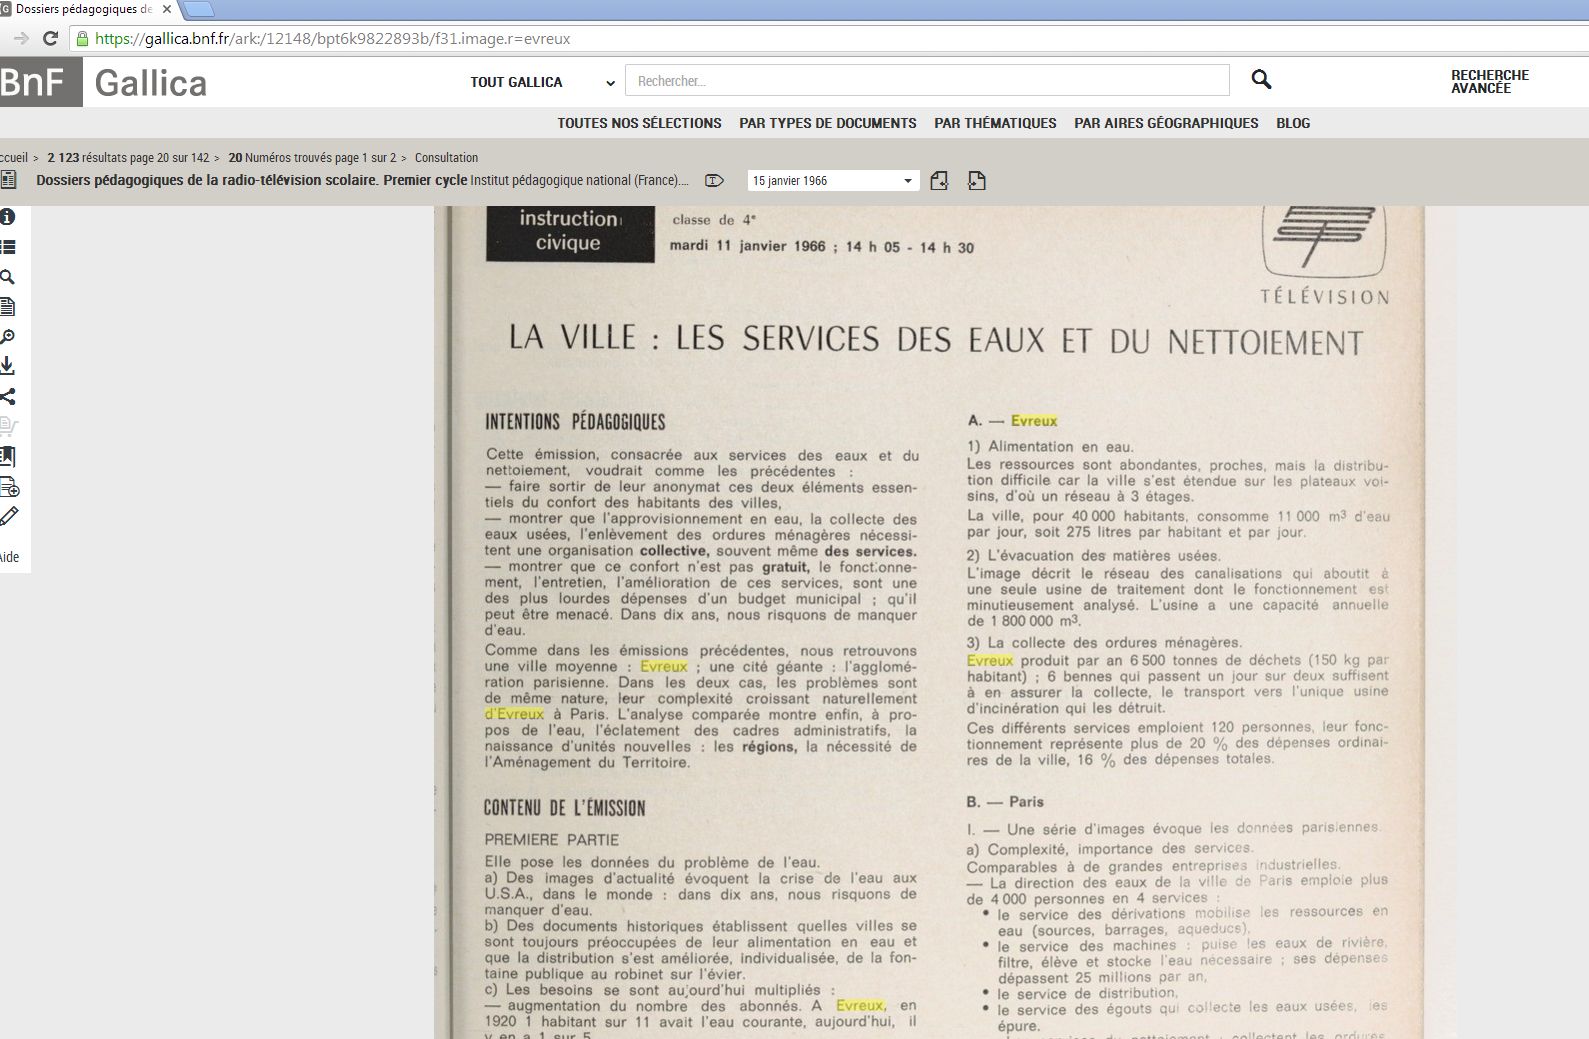
Task: Expand the TOUT GALLICA search scope dropdown
Action: pos(542,82)
